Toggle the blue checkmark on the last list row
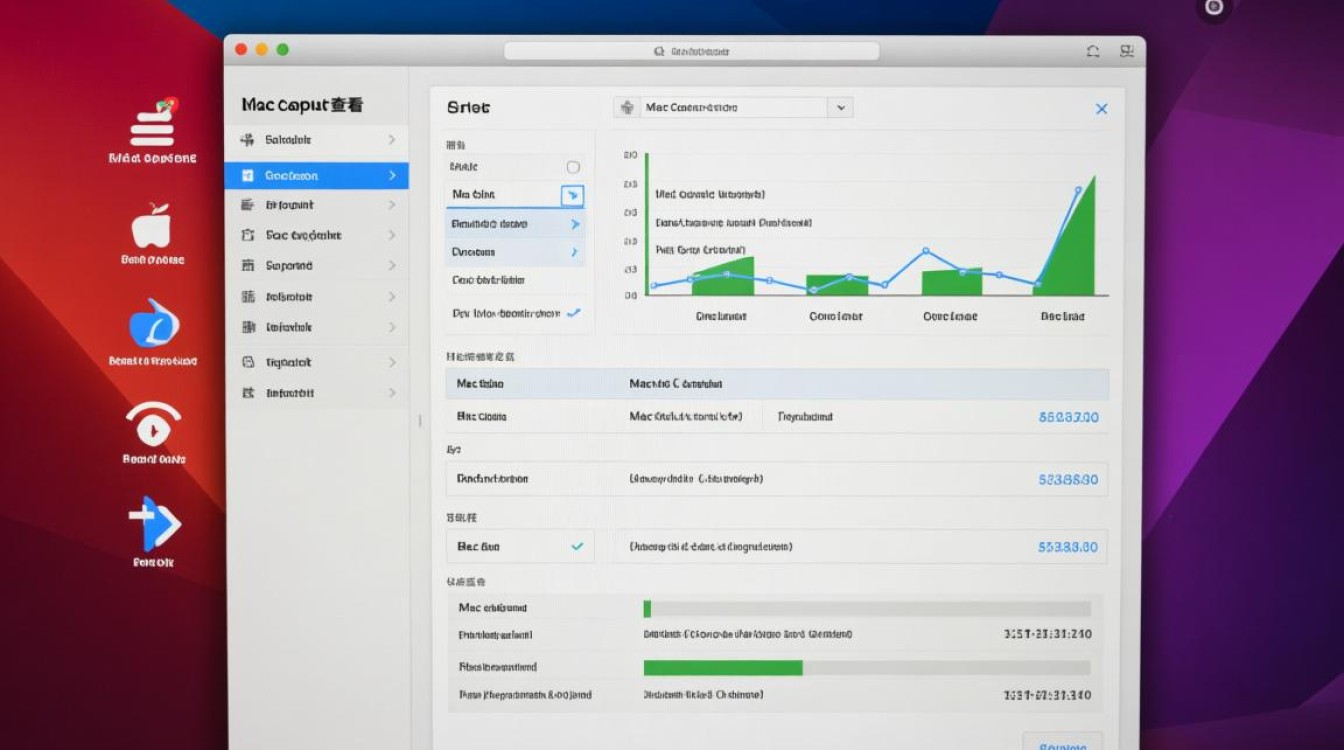 573,313
